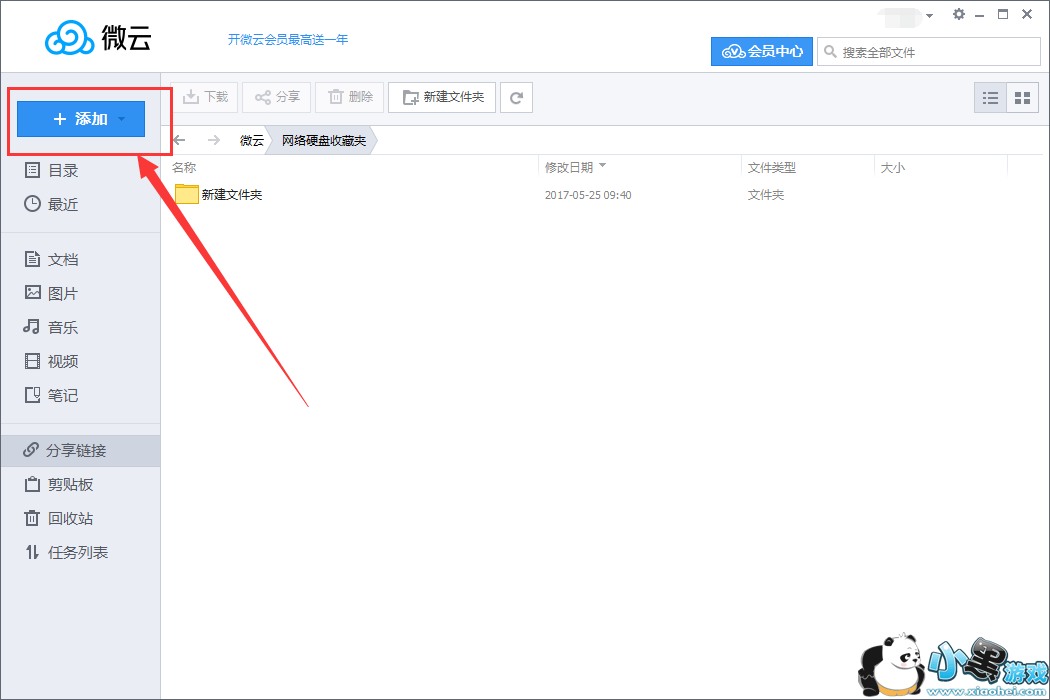Sort by 修改日期 column header
This screenshot has width=1050, height=700.
569,167
